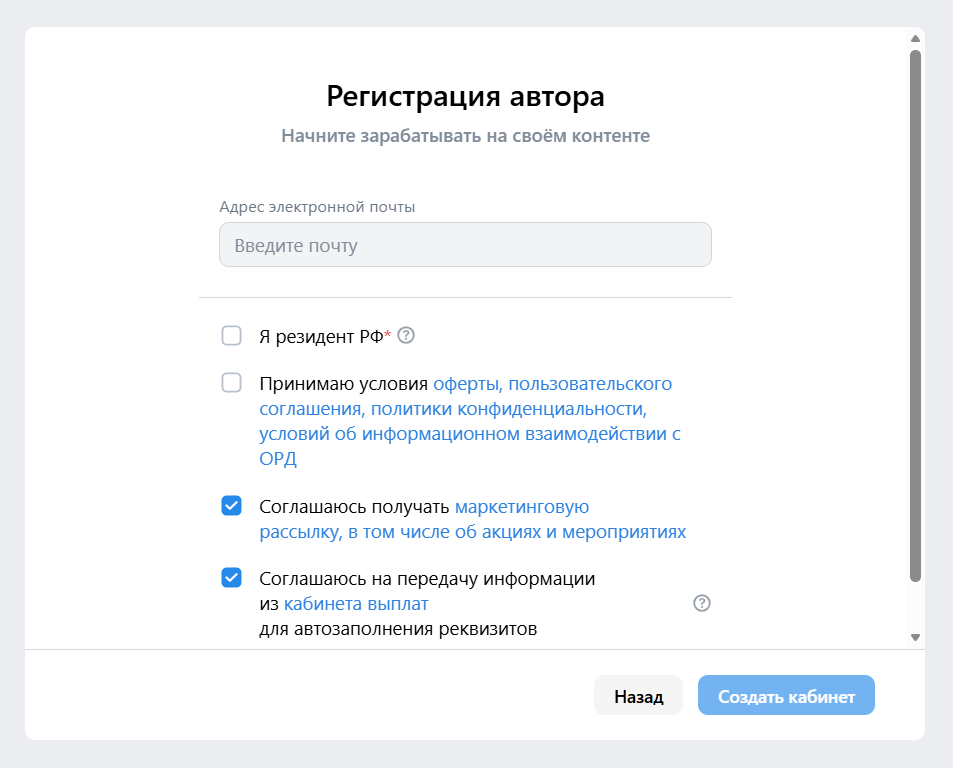Uncheck consent to transfer payment cabinet information
The width and height of the screenshot is (953, 768).
point(231,578)
